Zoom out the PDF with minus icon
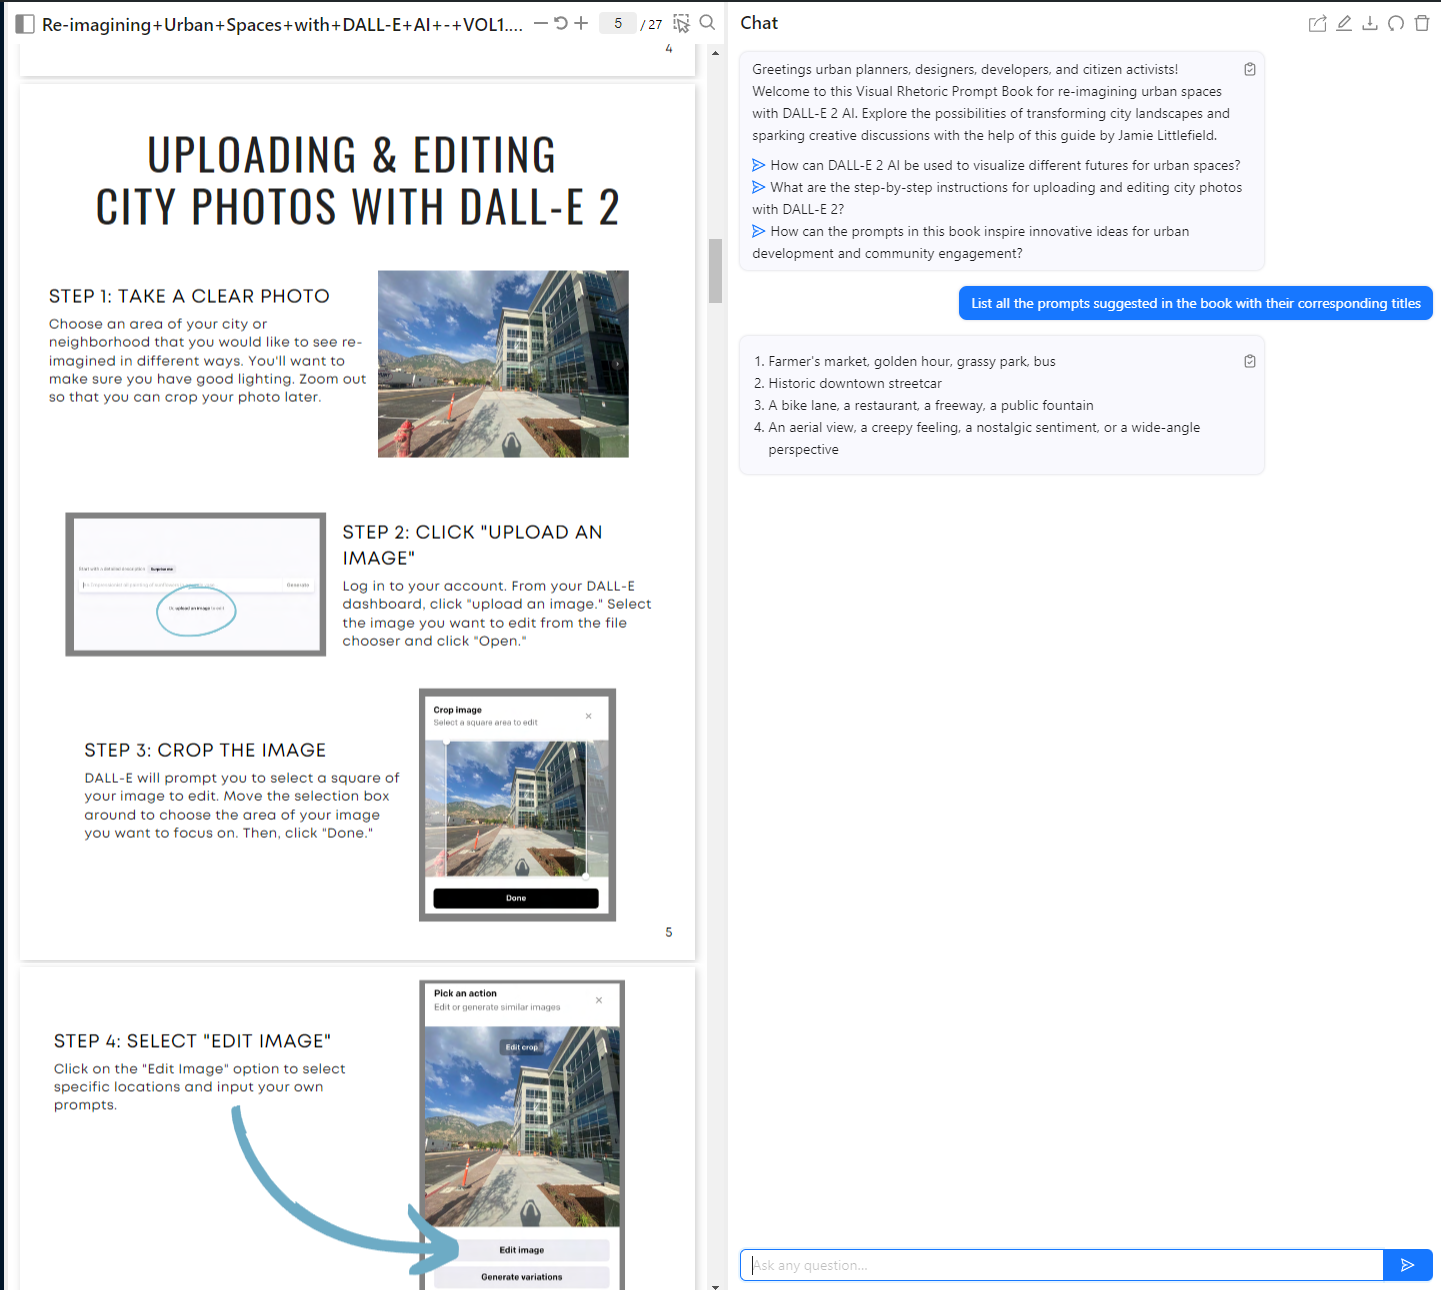1441x1290 pixels. tap(541, 23)
